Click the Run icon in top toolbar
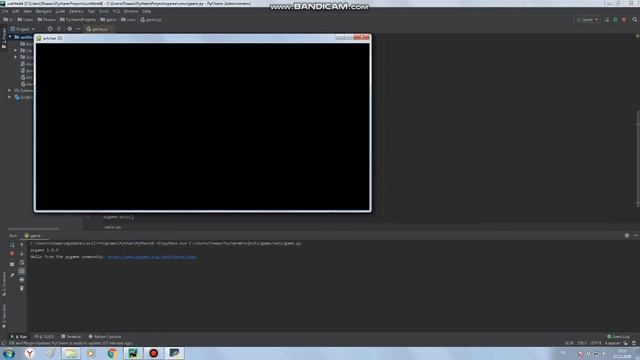The height and width of the screenshot is (360, 640). point(607,20)
